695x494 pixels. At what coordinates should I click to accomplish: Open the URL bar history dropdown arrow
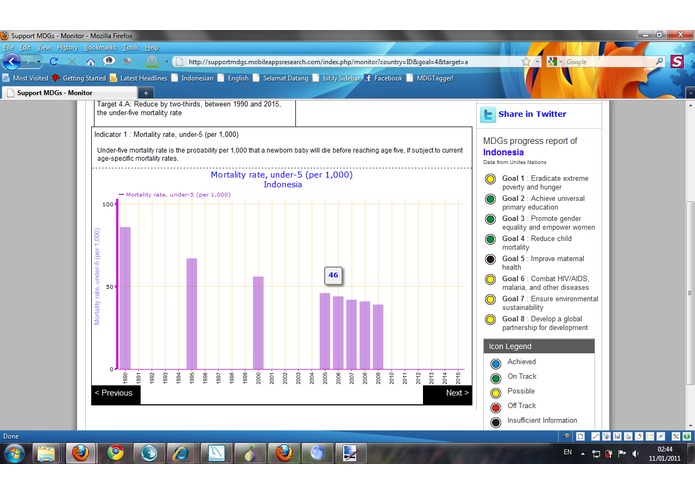(537, 62)
